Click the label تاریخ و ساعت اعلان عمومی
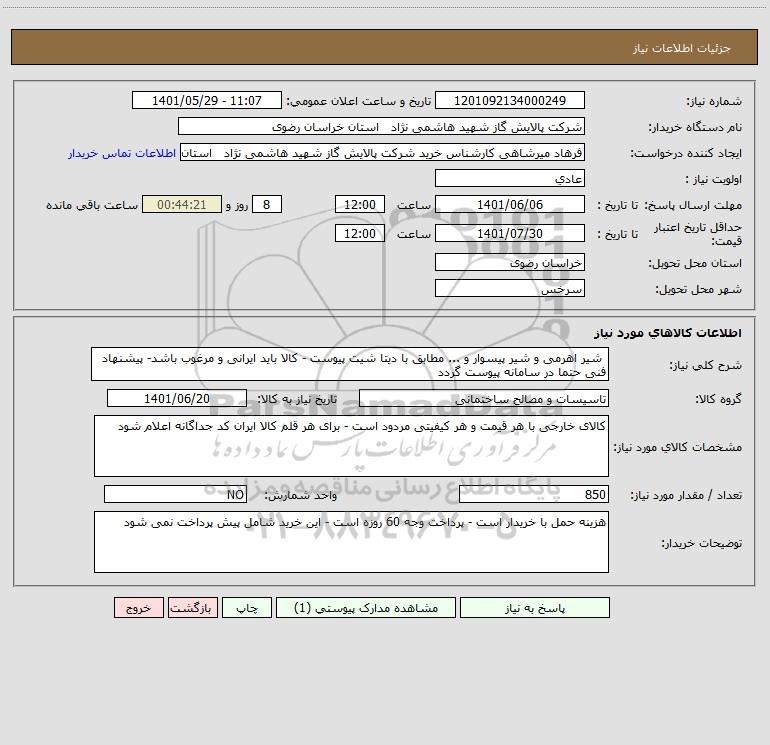This screenshot has width=770, height=745. click(x=359, y=101)
